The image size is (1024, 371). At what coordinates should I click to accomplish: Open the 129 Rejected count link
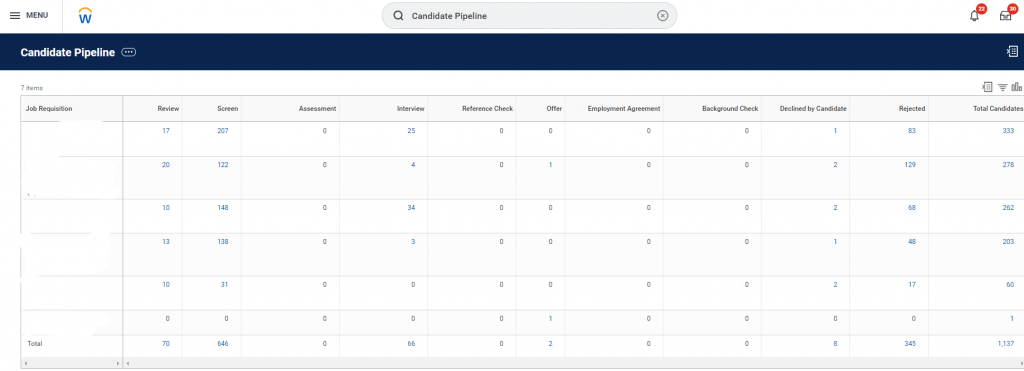coord(909,165)
